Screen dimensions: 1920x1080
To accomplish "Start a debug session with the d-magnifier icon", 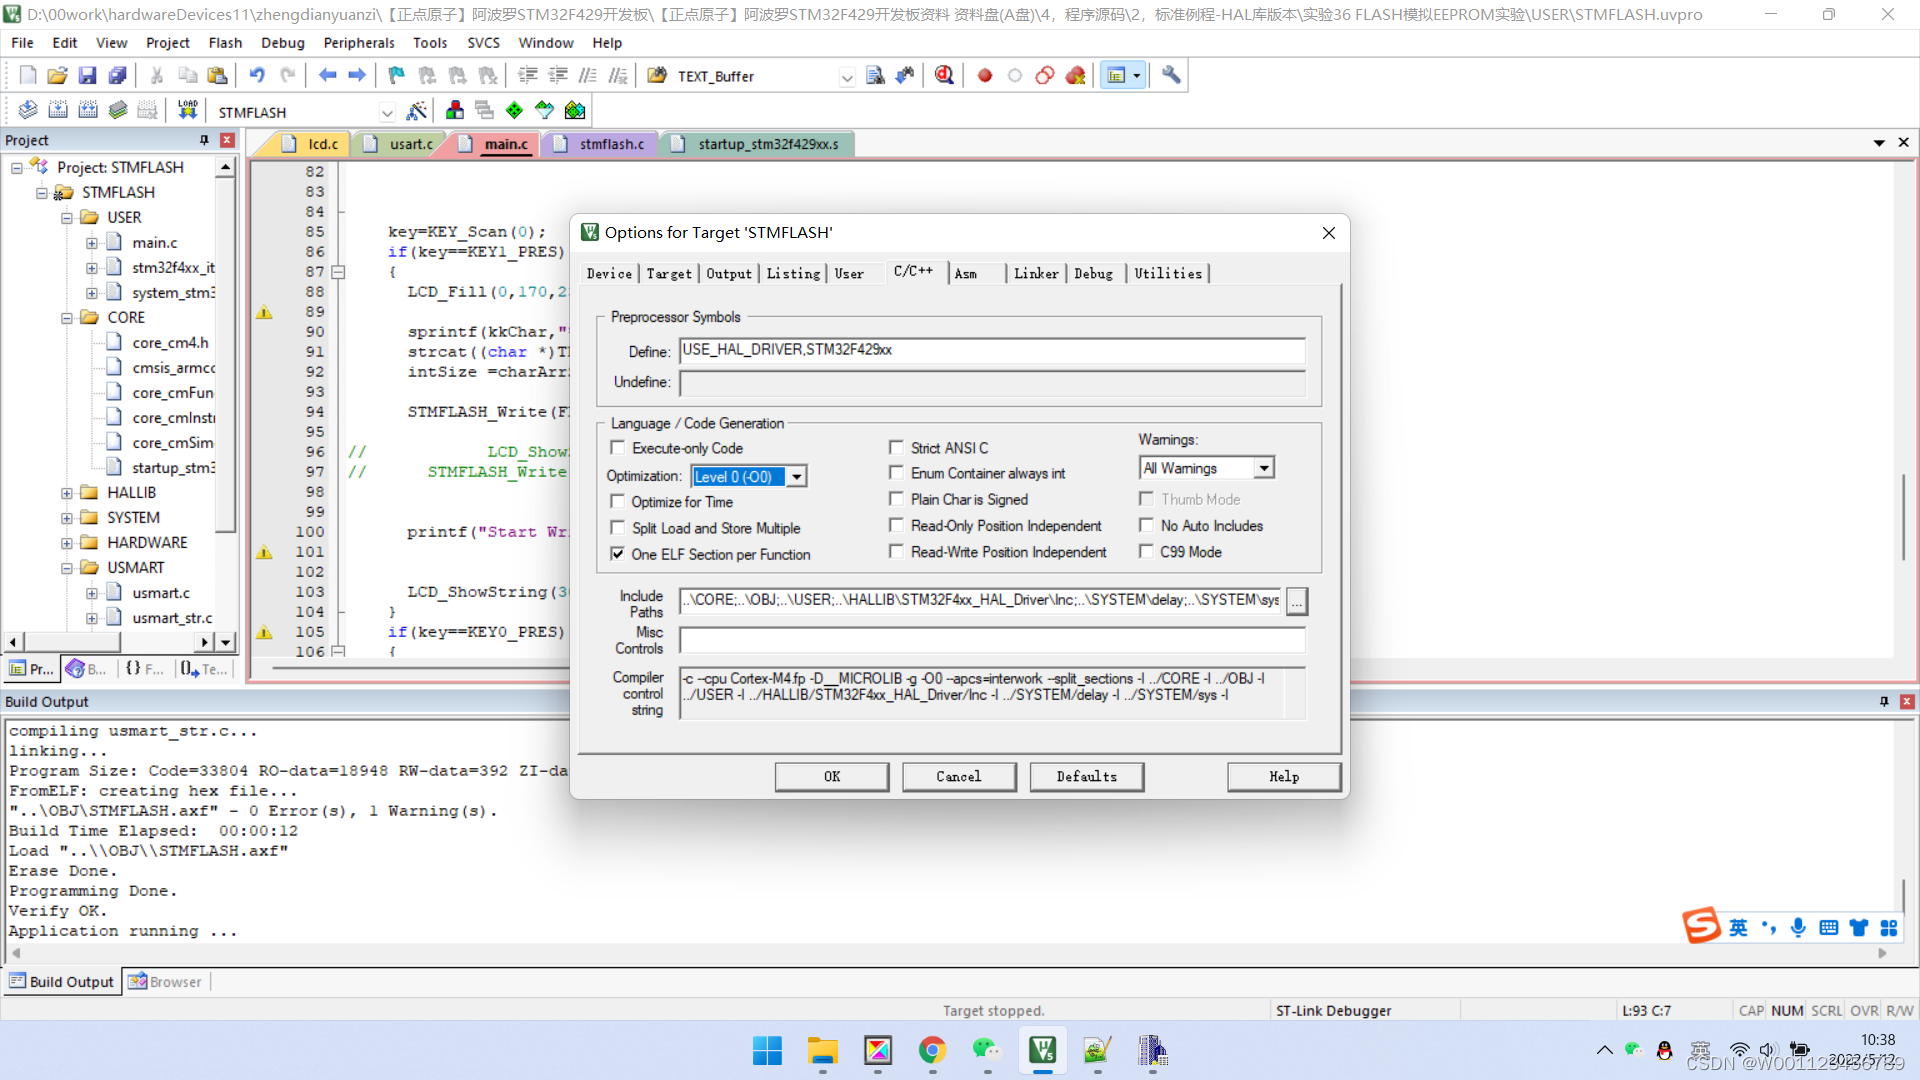I will (x=943, y=74).
